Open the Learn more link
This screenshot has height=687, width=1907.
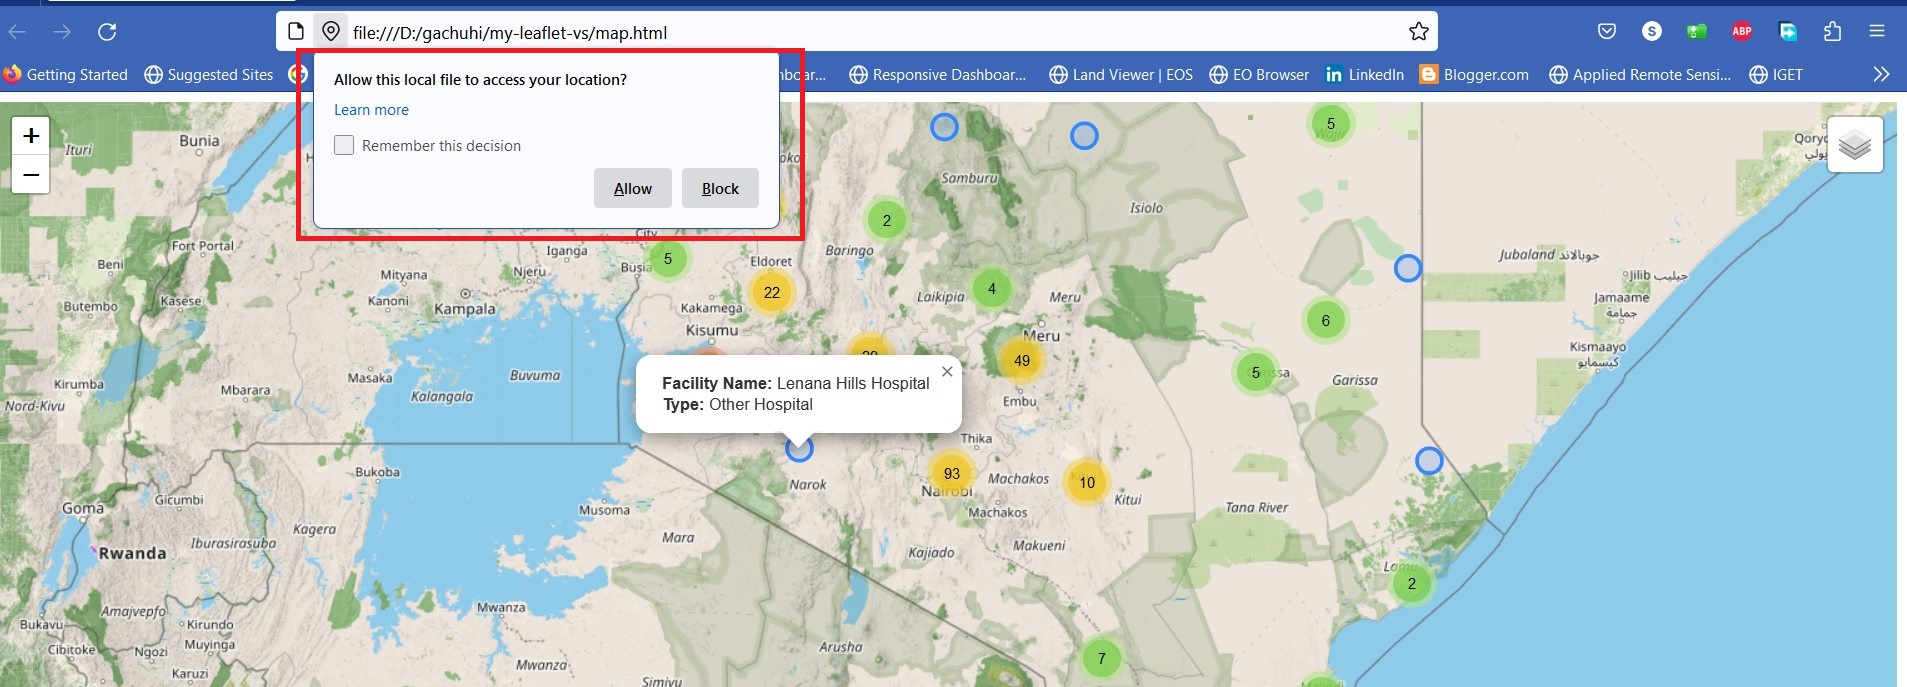[x=371, y=110]
